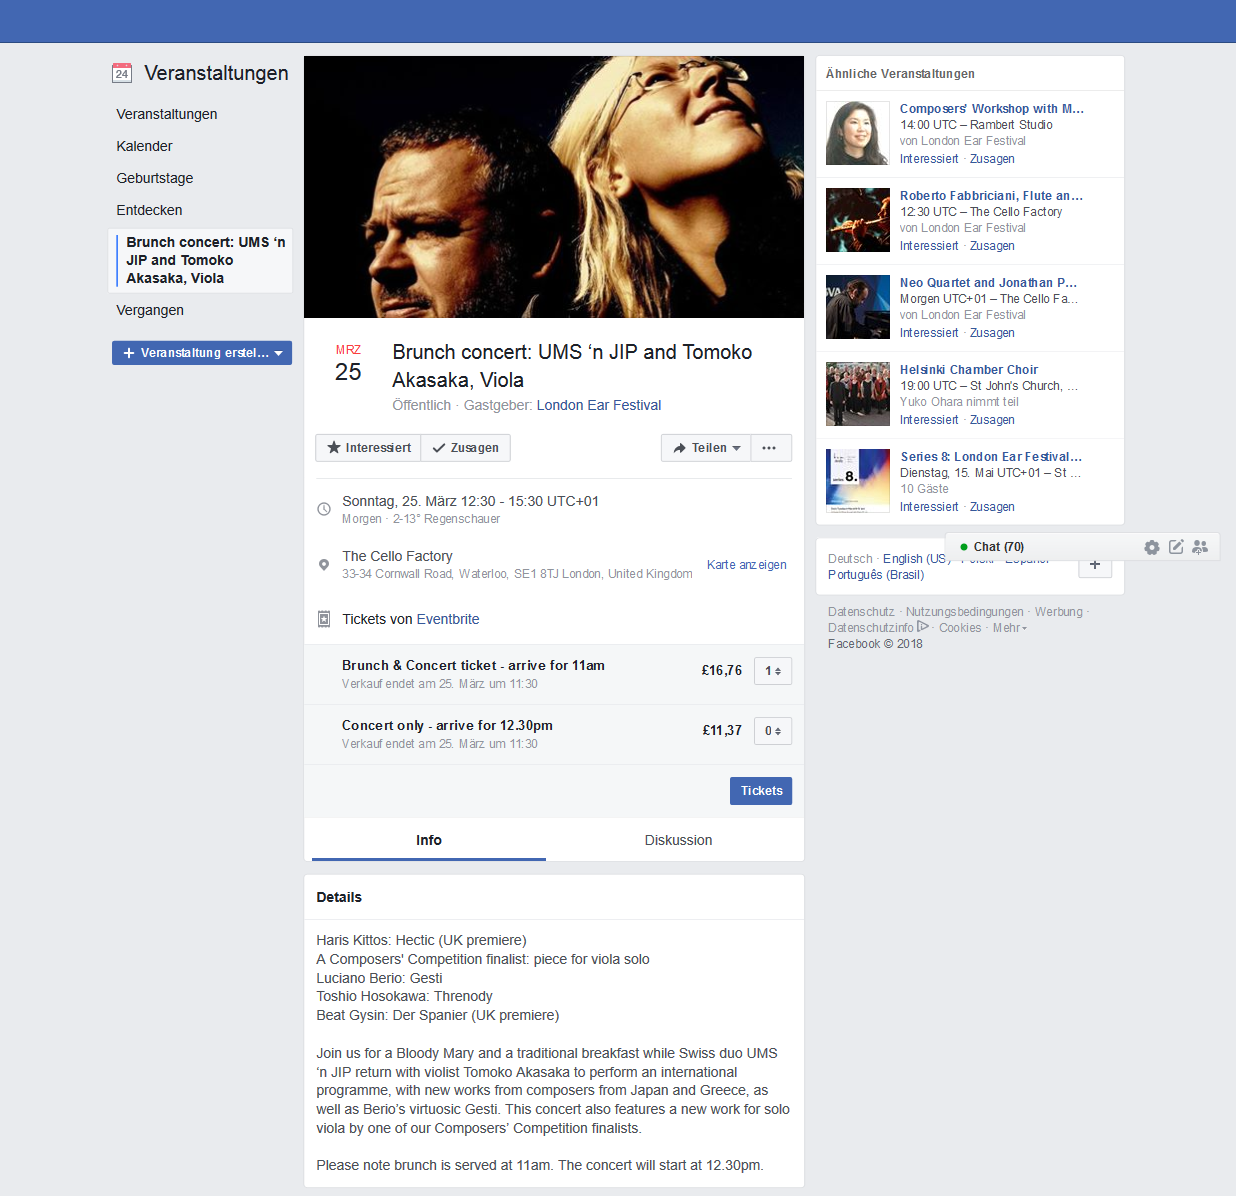1236x1196 pixels.
Task: Open Kalender in the sidebar
Action: 144,146
